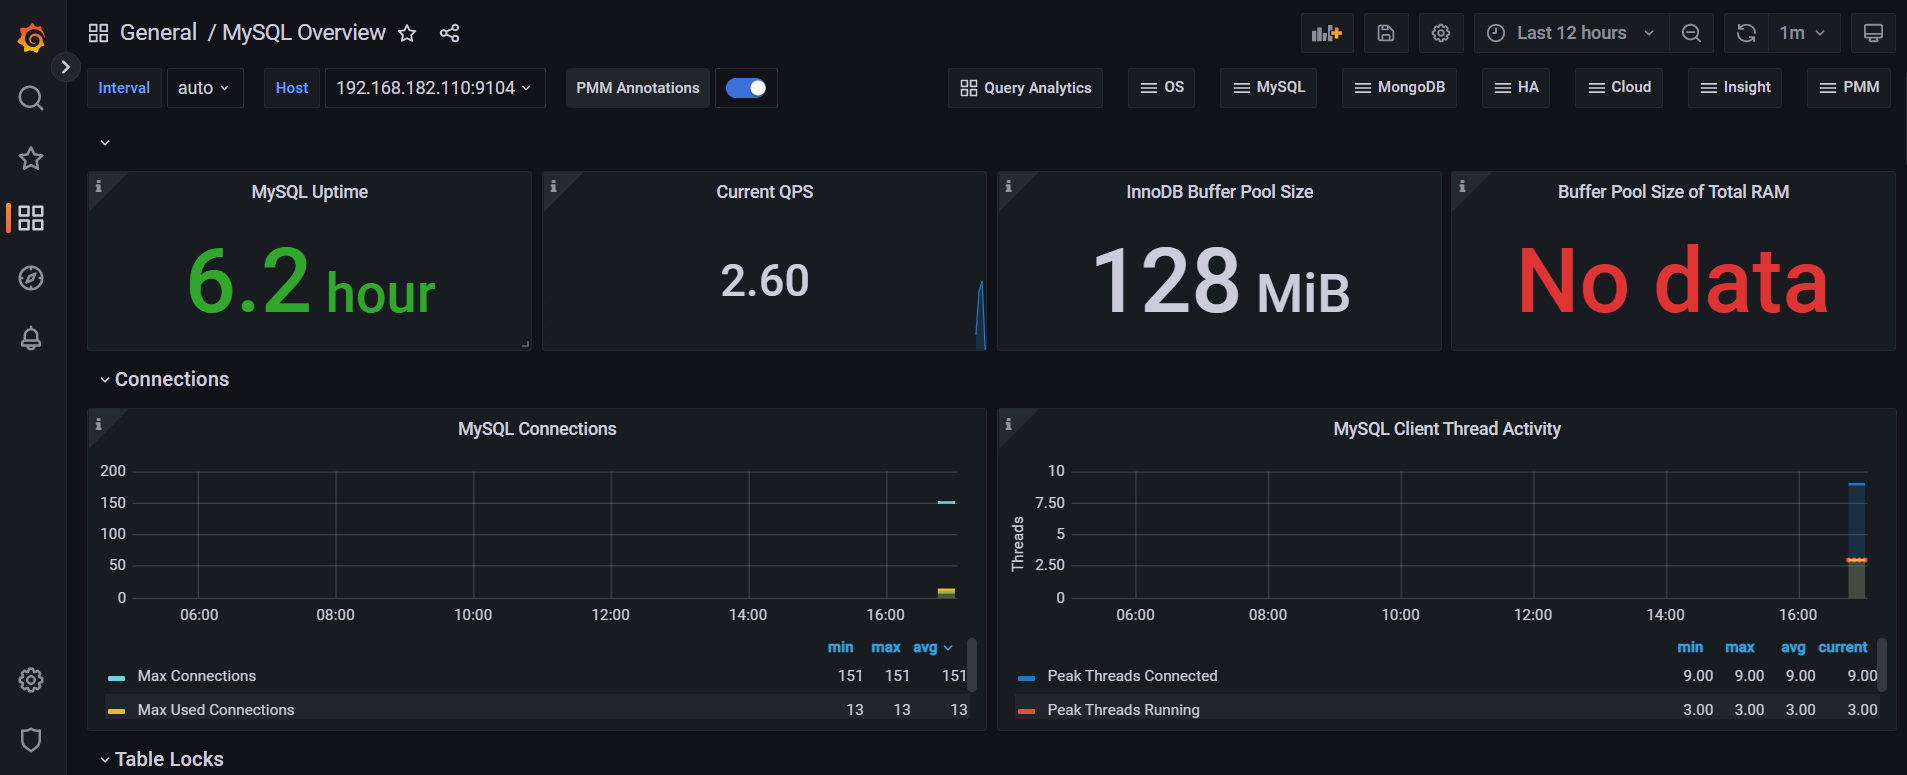The height and width of the screenshot is (775, 1907).
Task: Open the HA menu
Action: click(1516, 88)
